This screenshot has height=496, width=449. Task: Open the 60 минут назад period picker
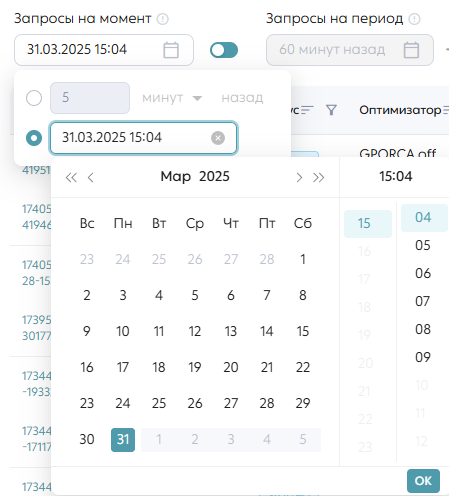(x=350, y=50)
